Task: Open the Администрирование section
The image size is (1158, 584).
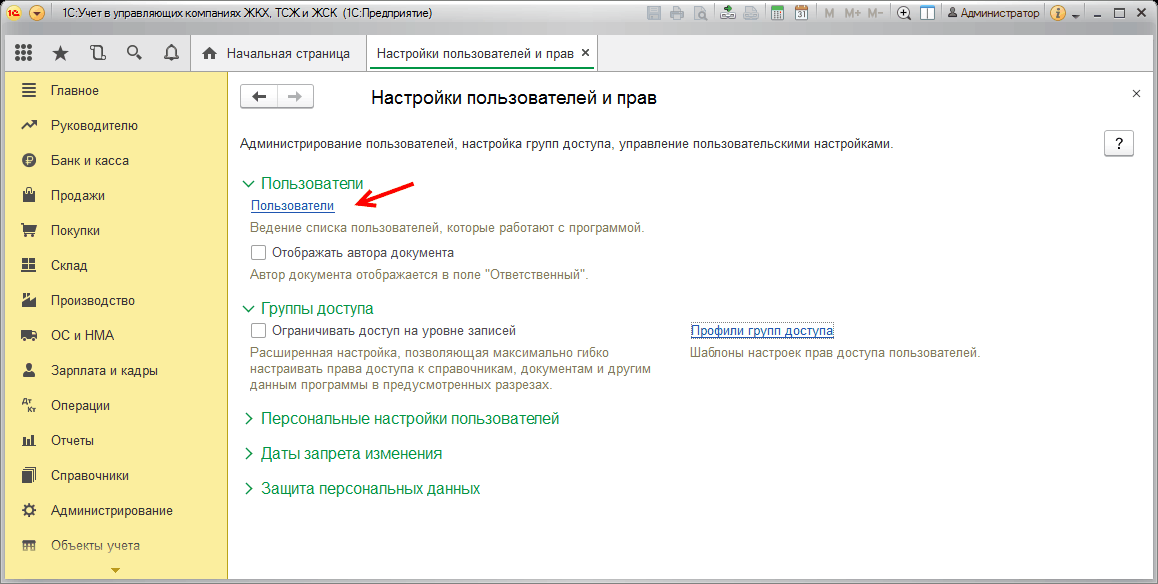Action: click(114, 510)
